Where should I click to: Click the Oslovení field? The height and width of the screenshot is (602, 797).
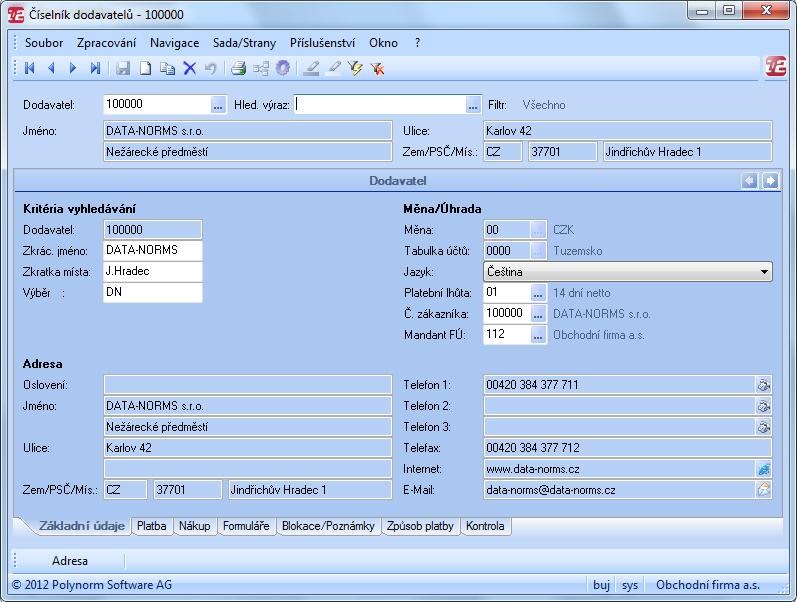coord(248,385)
